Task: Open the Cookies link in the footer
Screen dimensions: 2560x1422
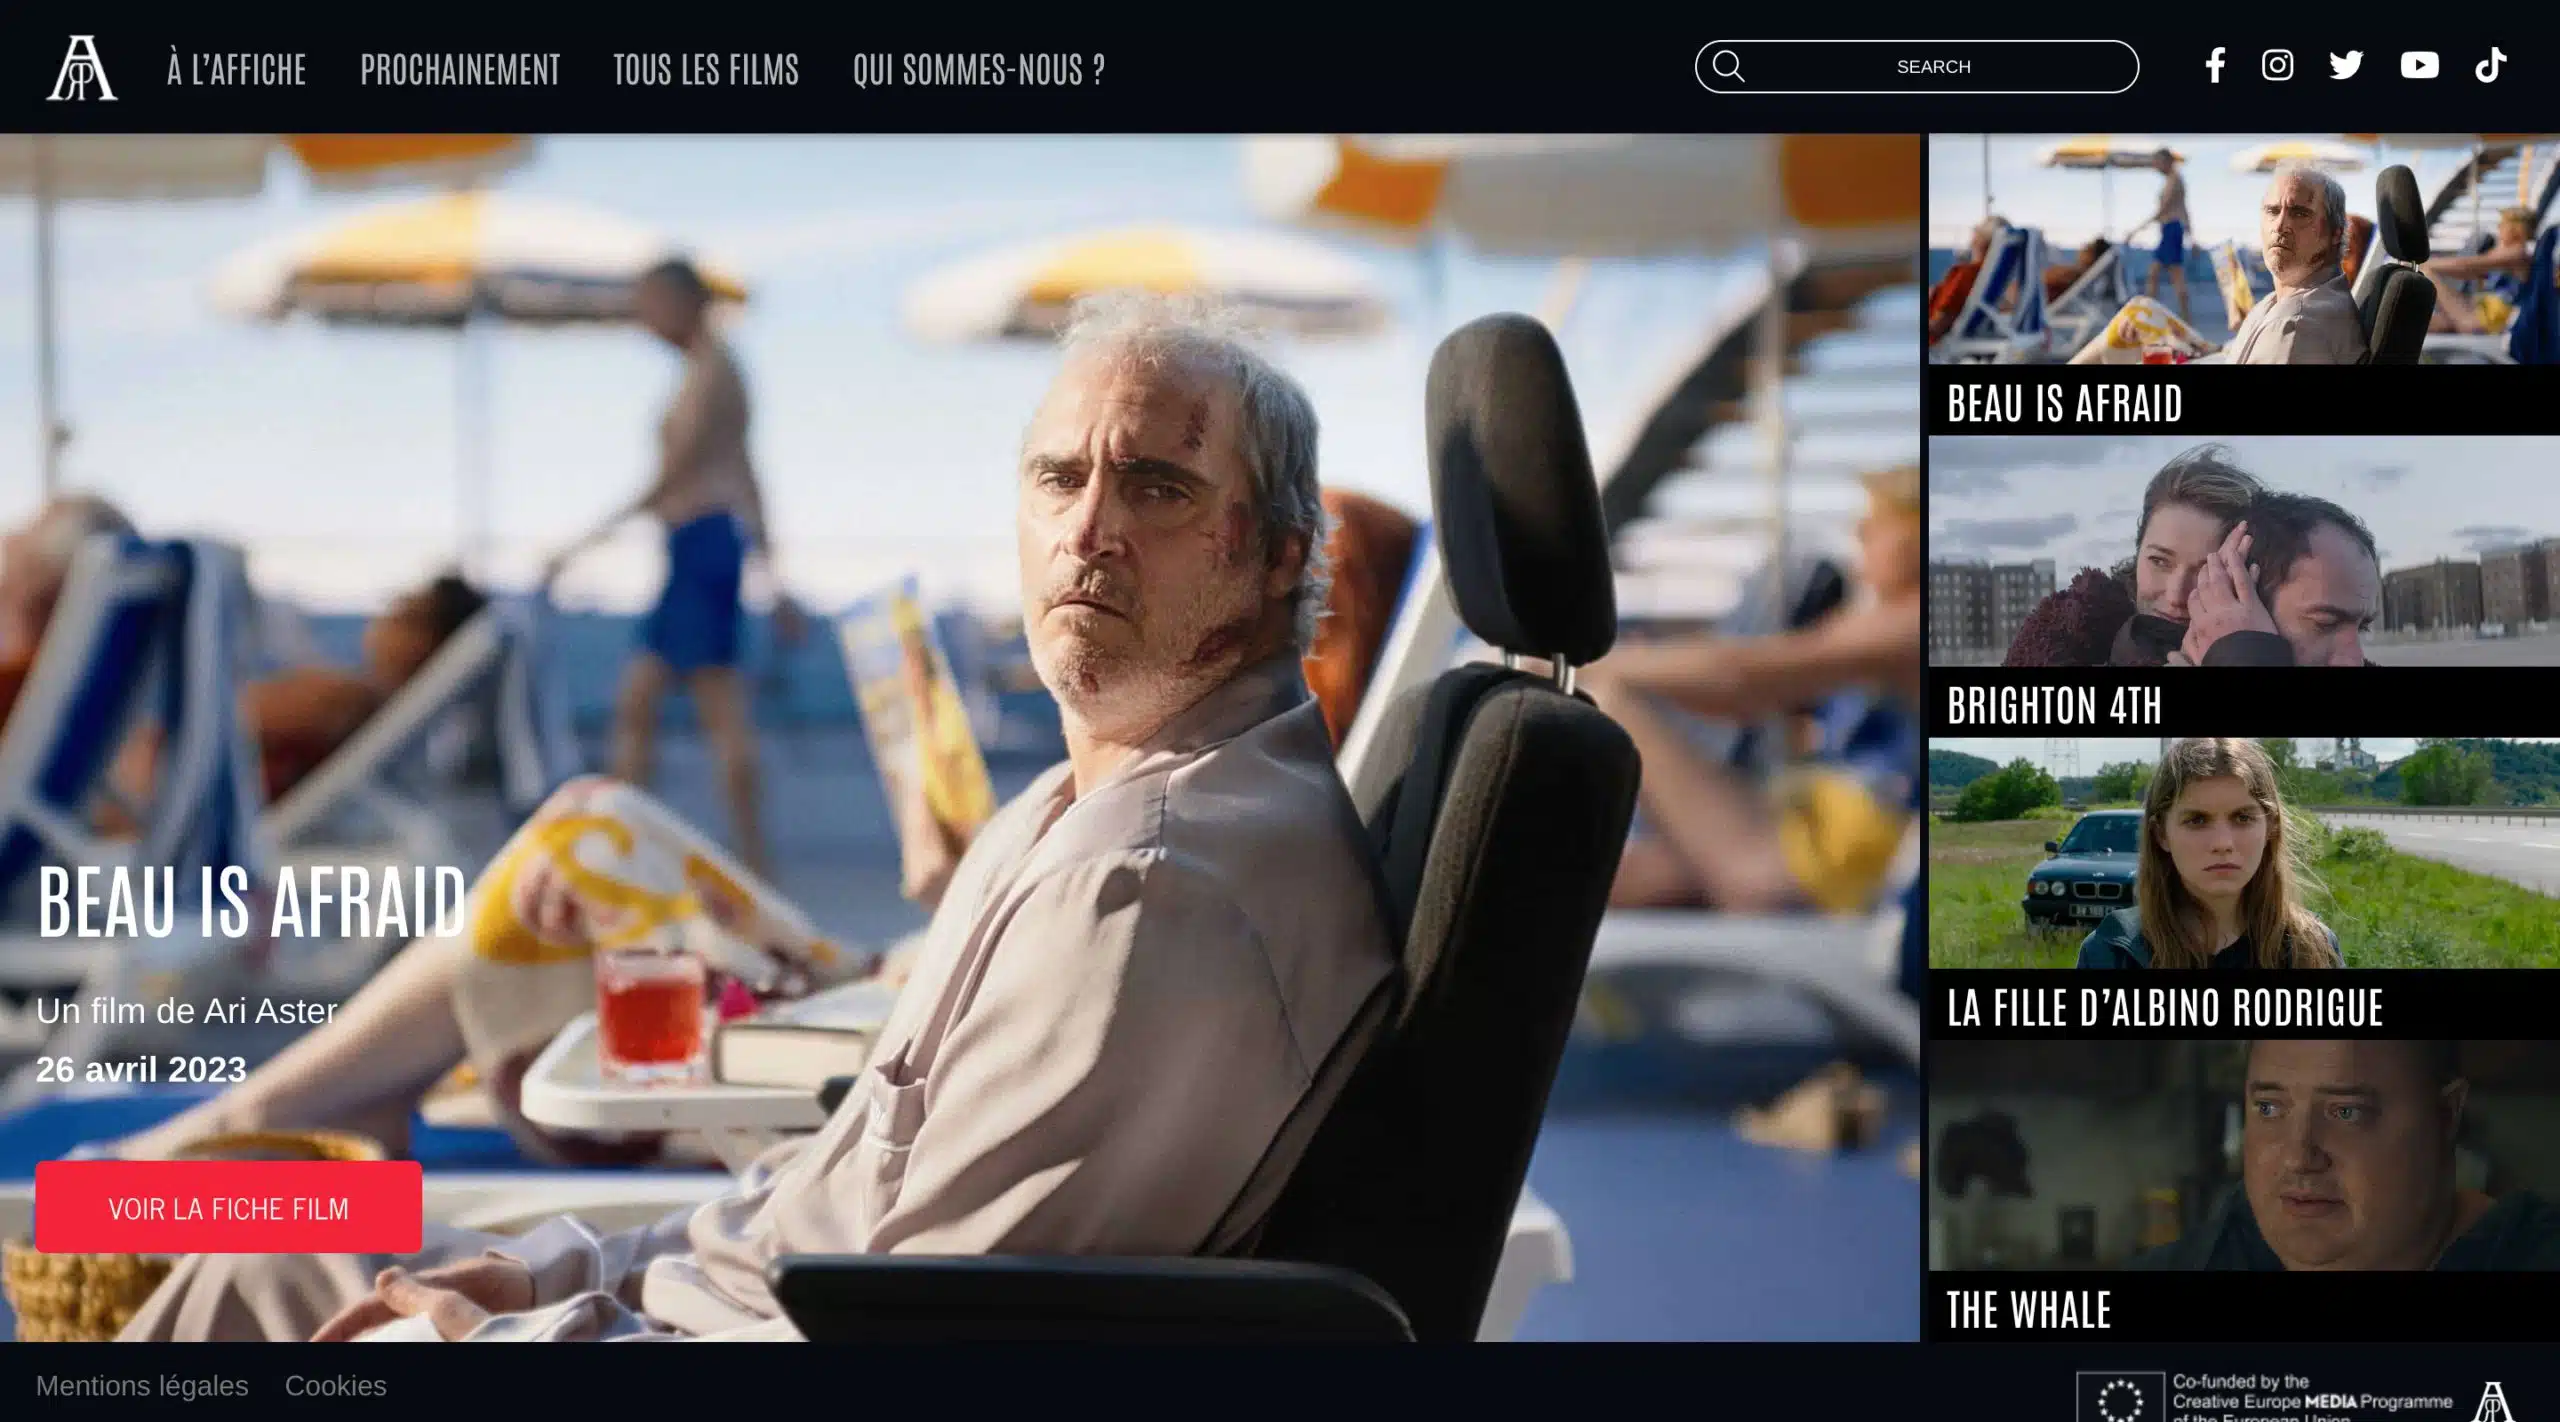Action: click(336, 1386)
